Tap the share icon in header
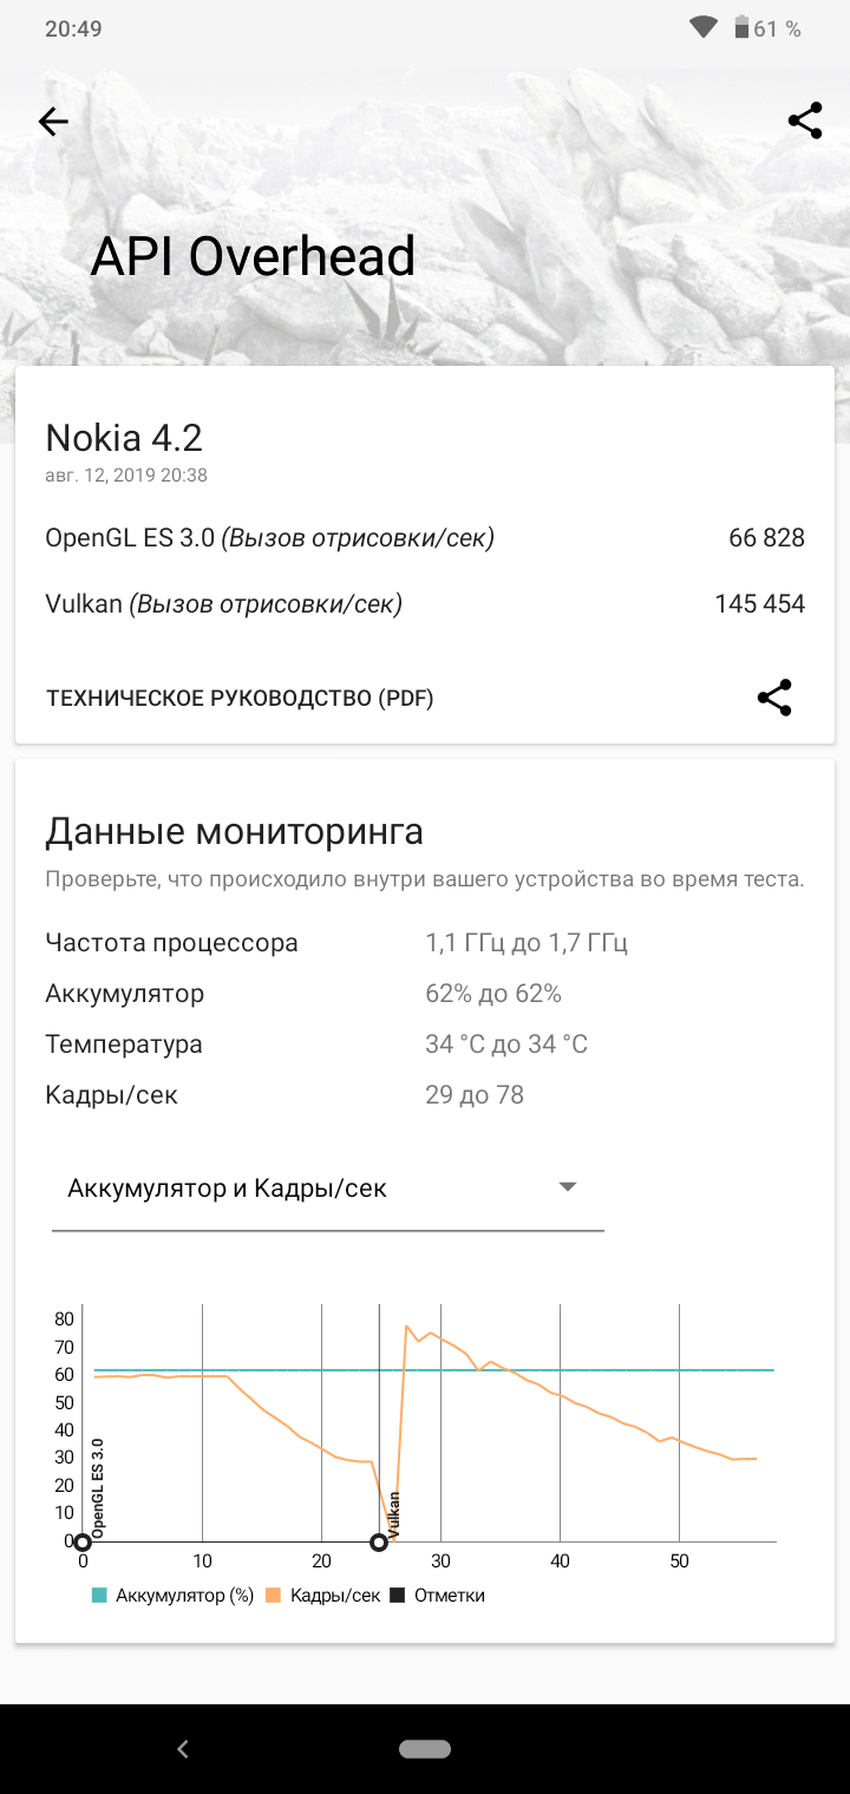 click(805, 121)
